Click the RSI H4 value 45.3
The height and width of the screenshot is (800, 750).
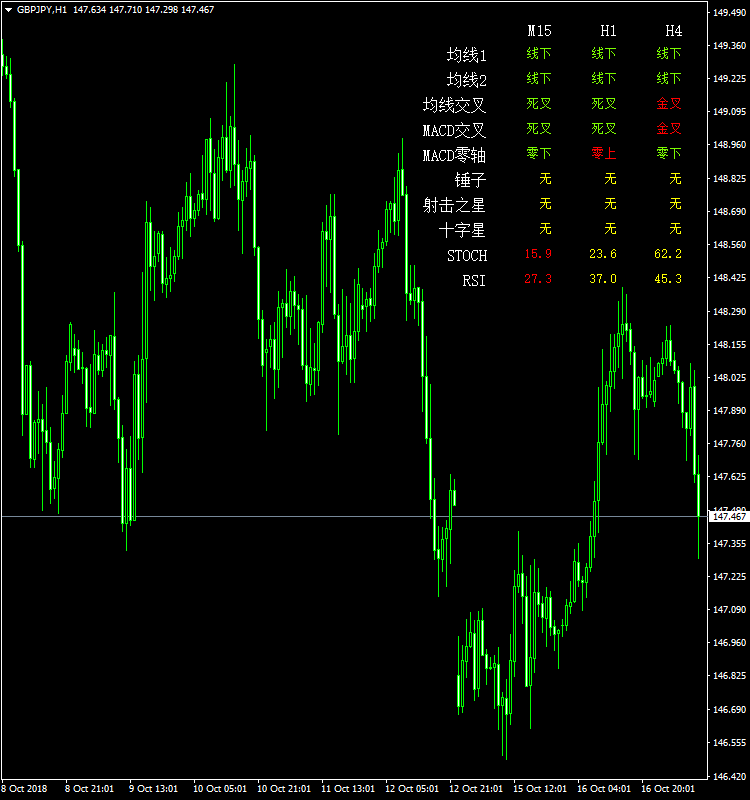pos(668,279)
